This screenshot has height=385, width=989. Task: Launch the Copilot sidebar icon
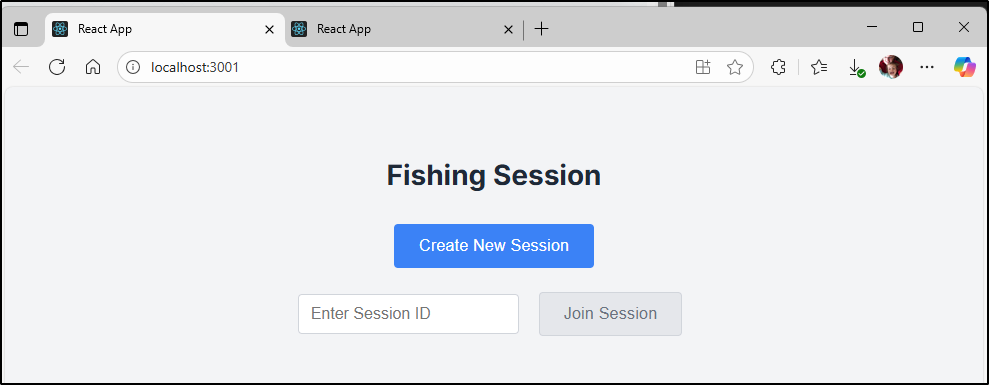coord(964,67)
